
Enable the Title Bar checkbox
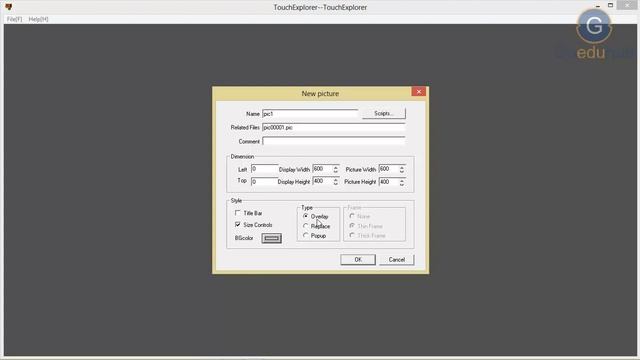pos(238,213)
